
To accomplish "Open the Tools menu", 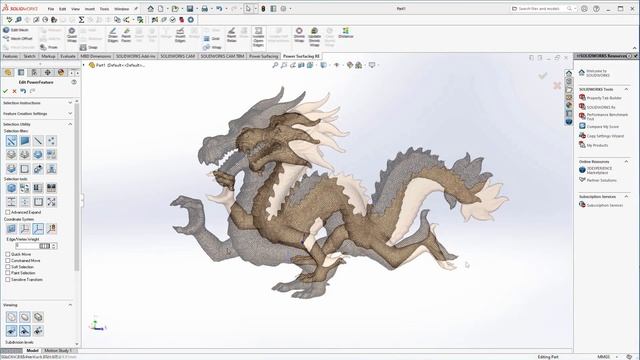I will coord(104,9).
